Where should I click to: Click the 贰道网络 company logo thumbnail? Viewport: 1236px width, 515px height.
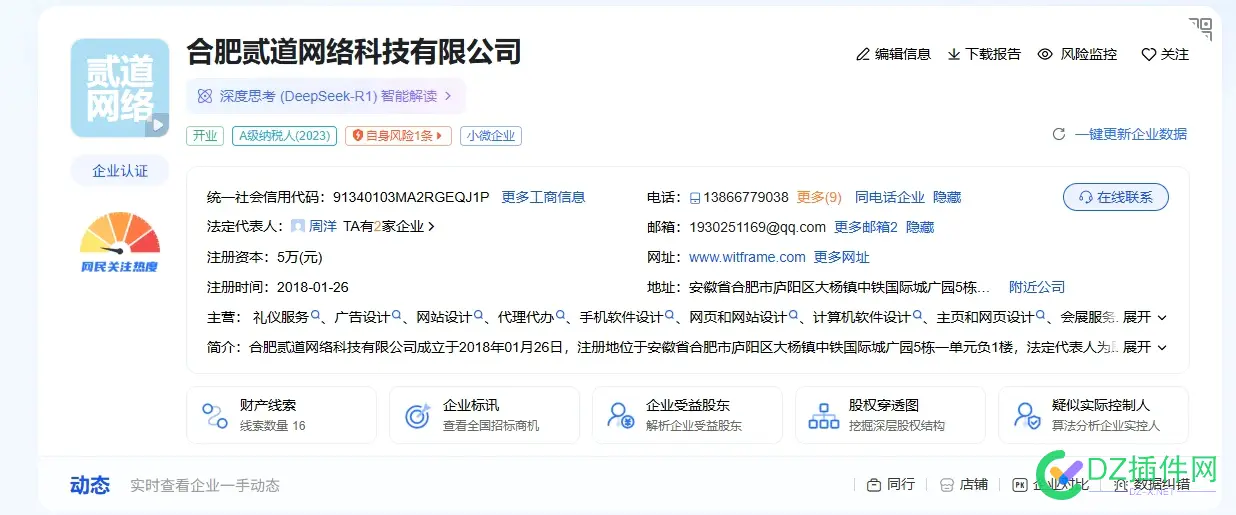(x=120, y=88)
